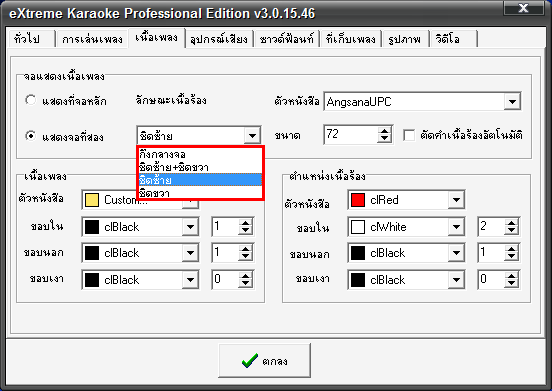Click the green checkmark ตกลง button
The height and width of the screenshot is (391, 552).
pyautogui.click(x=264, y=360)
